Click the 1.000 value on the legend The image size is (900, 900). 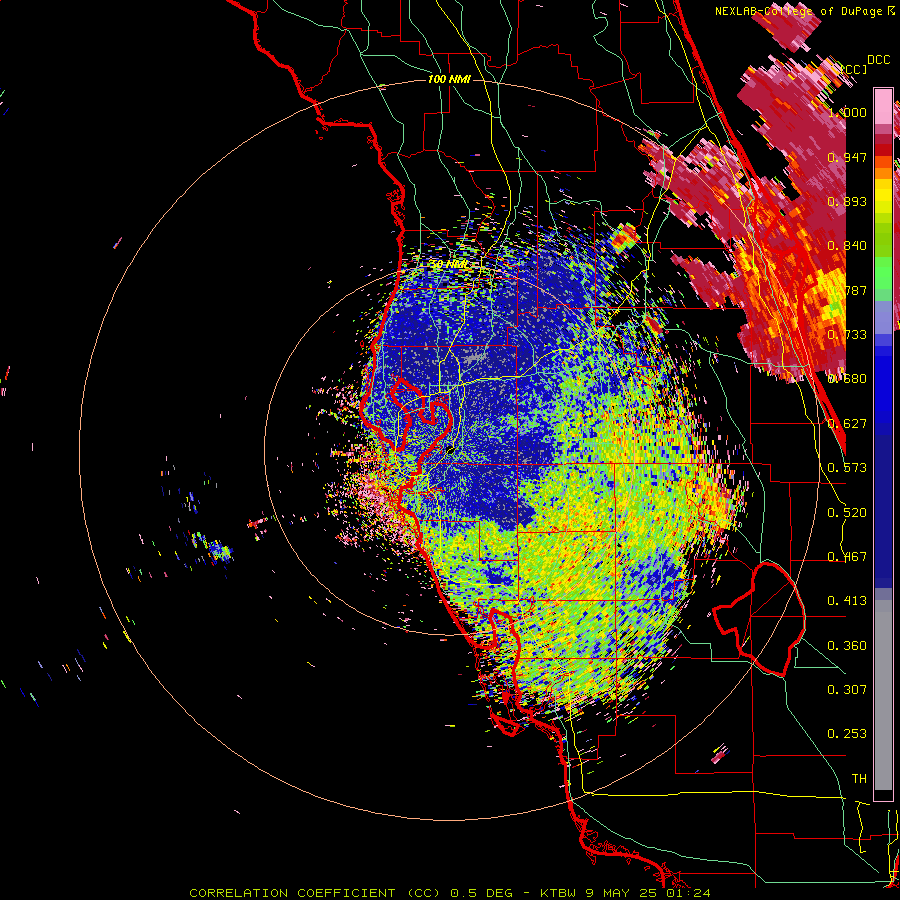tap(847, 112)
